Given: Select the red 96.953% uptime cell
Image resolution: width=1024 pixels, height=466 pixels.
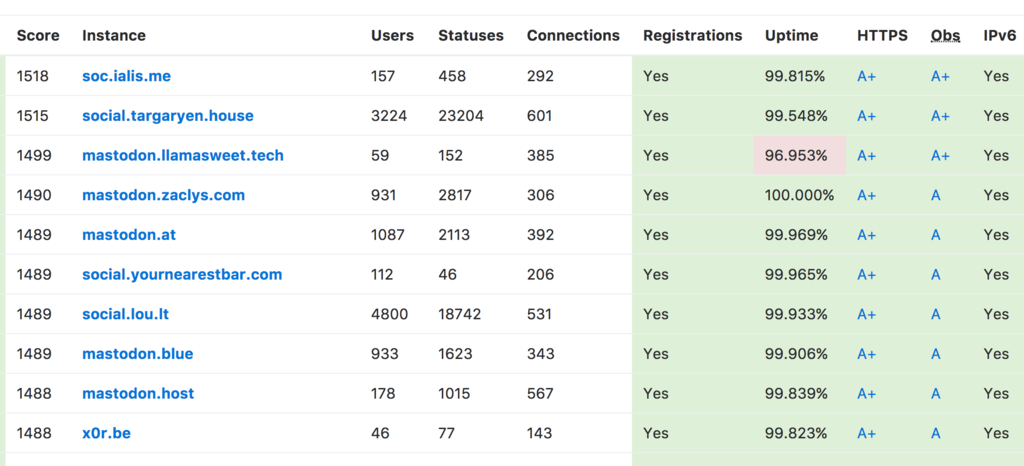Looking at the screenshot, I should [x=800, y=155].
